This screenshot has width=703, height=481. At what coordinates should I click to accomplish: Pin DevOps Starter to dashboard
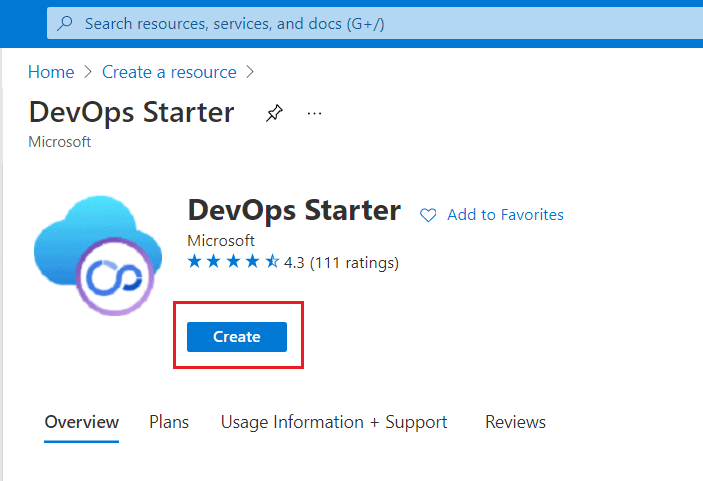274,113
